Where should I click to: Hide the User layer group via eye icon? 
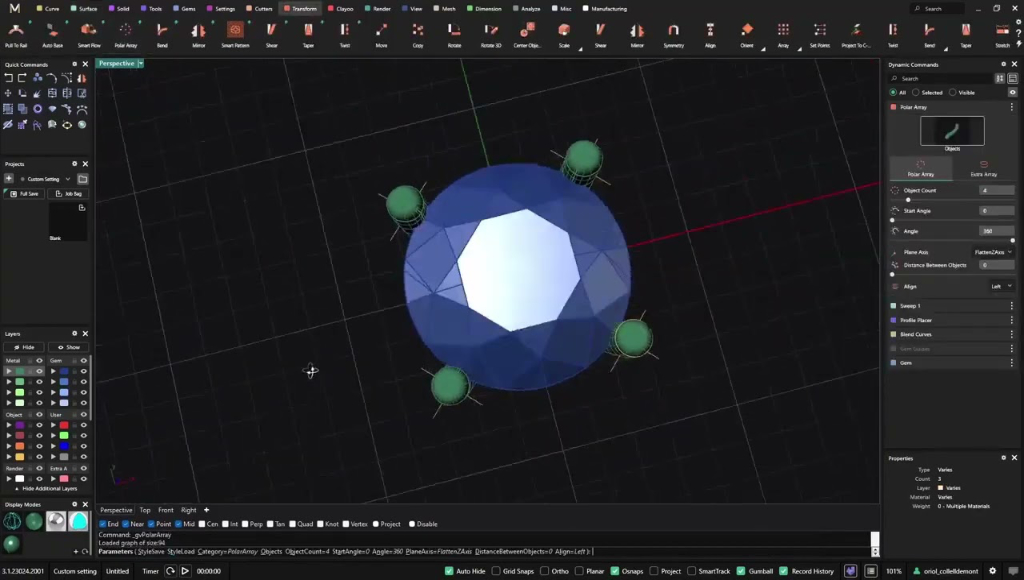coord(84,415)
